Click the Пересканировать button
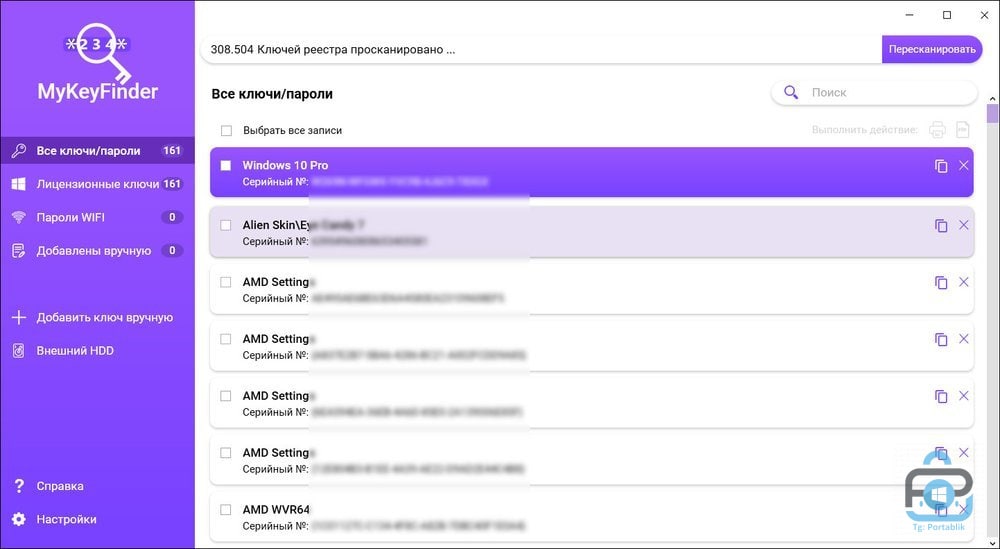 click(x=932, y=49)
